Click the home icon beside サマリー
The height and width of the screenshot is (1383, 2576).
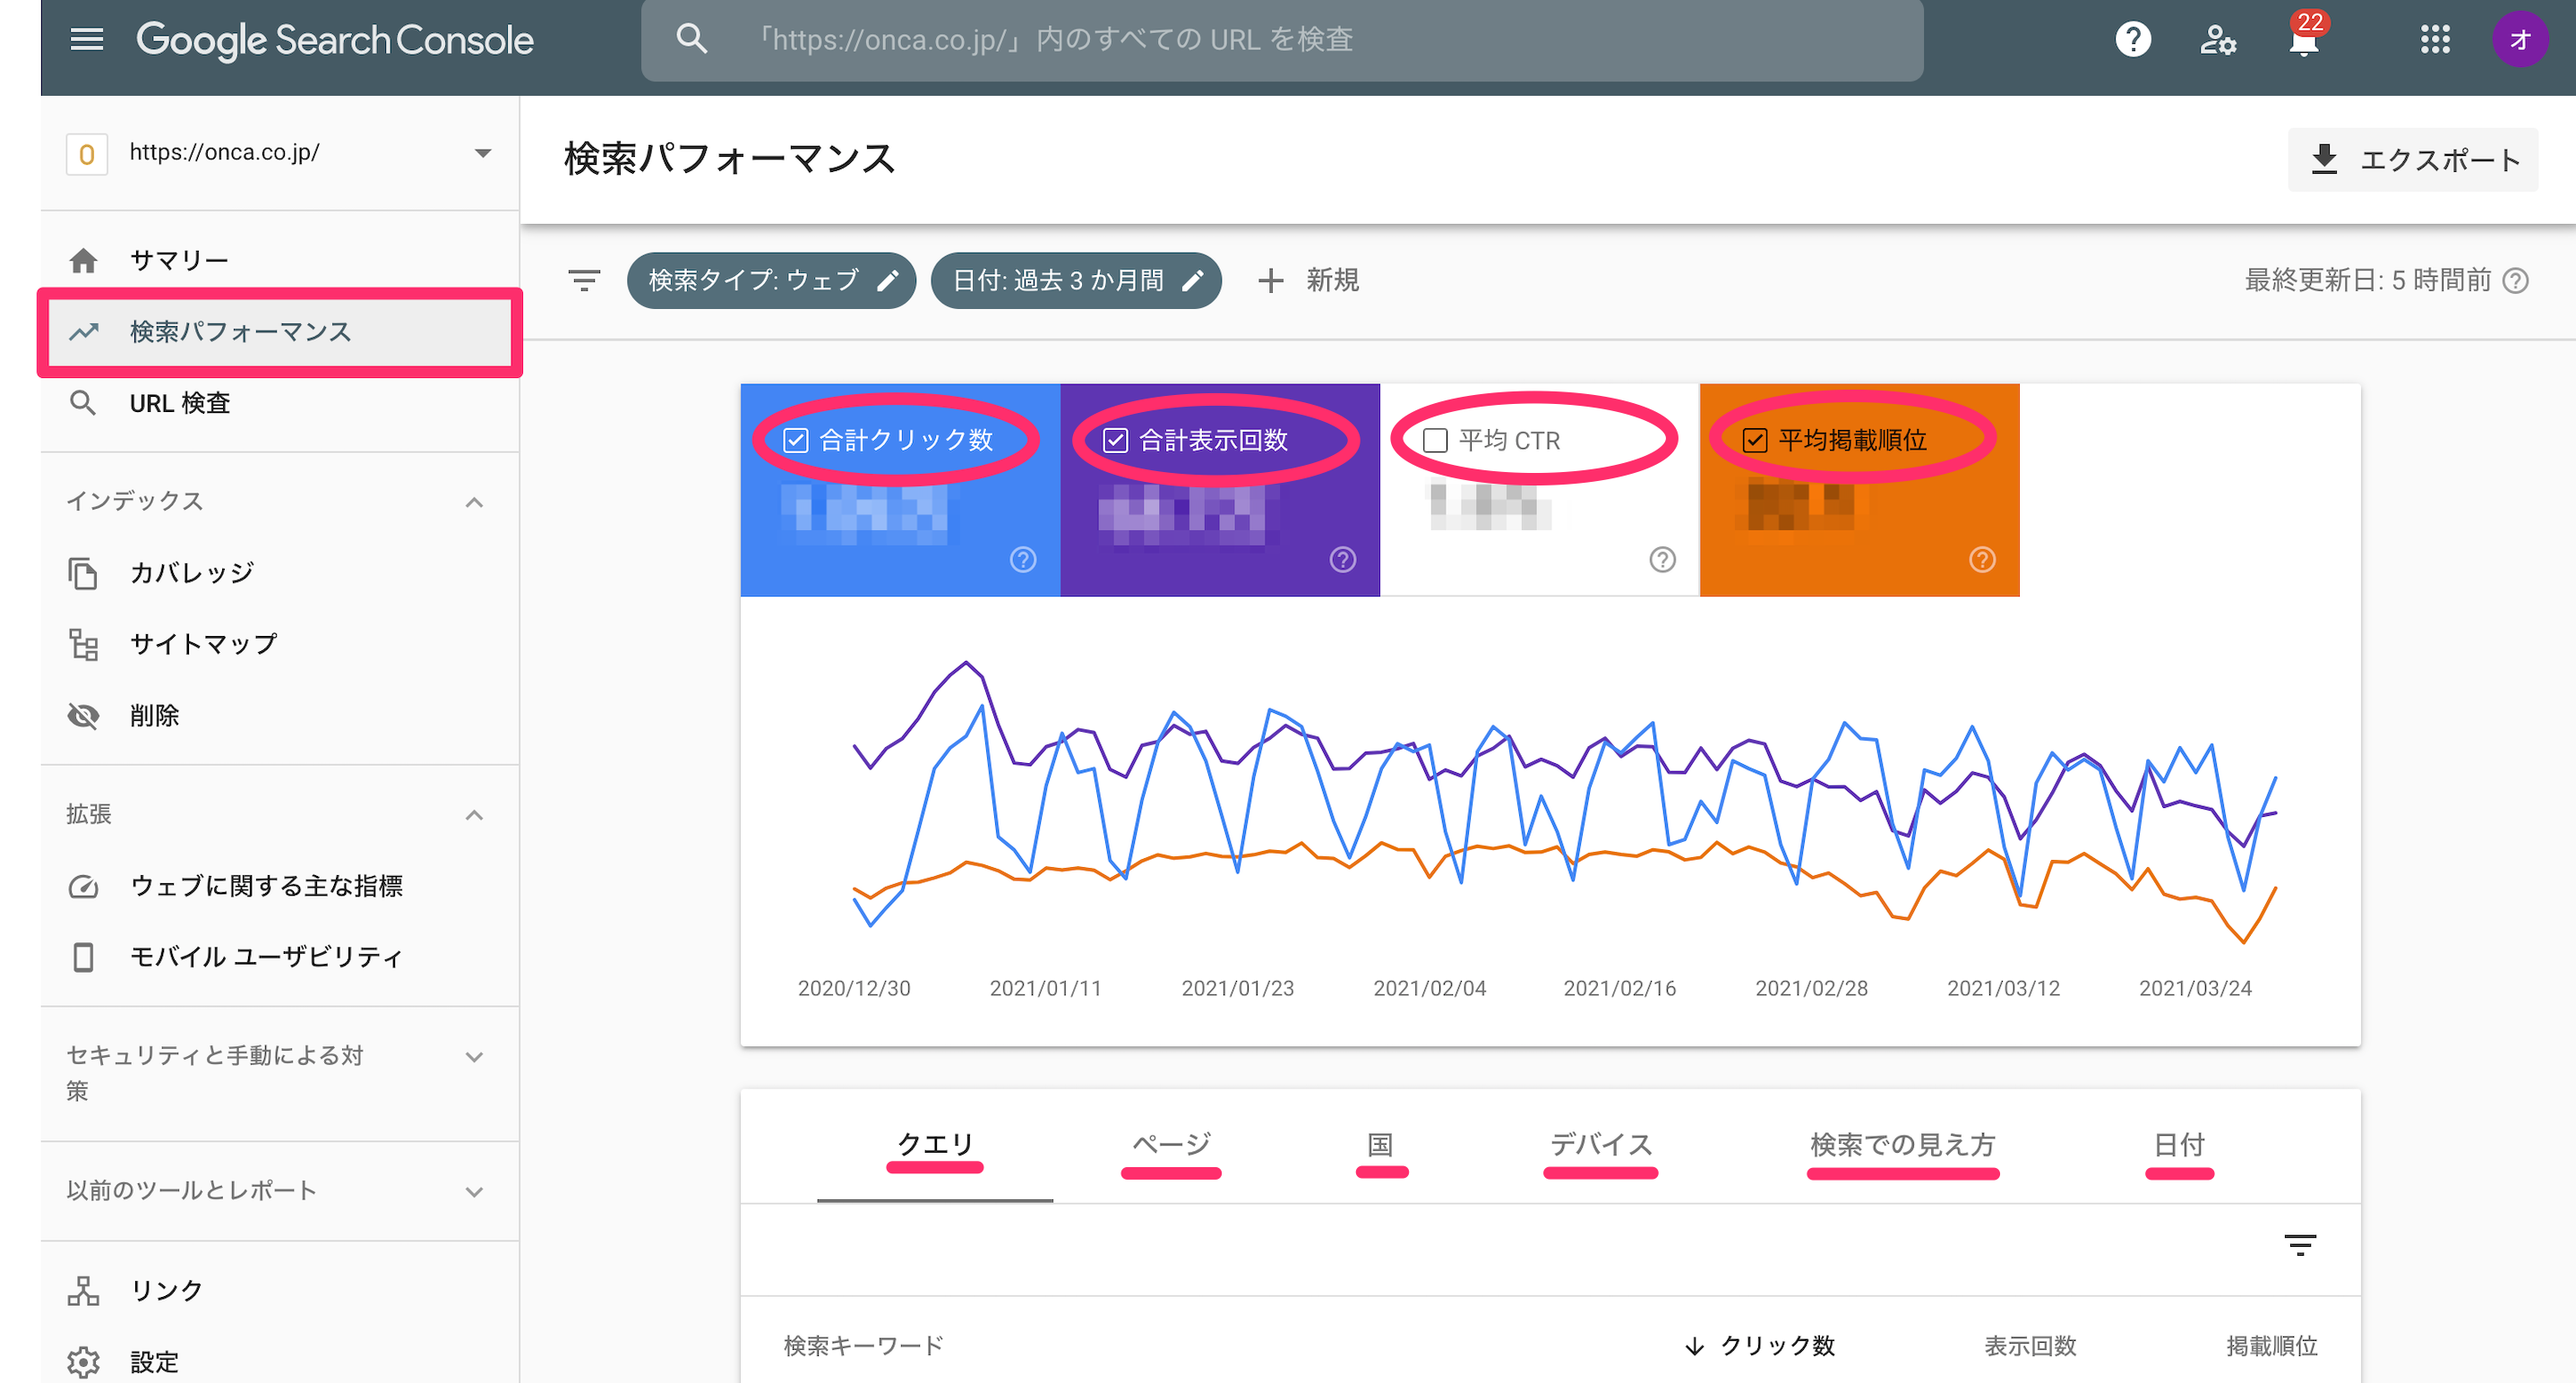pos(84,260)
